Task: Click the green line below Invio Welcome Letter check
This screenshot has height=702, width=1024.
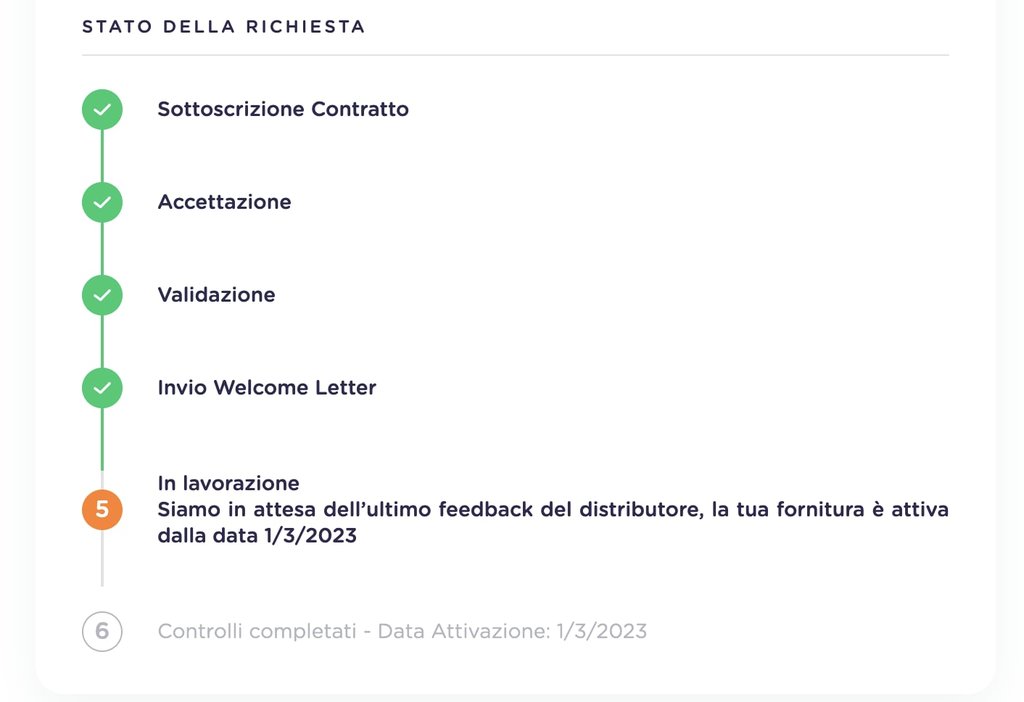Action: [x=102, y=440]
